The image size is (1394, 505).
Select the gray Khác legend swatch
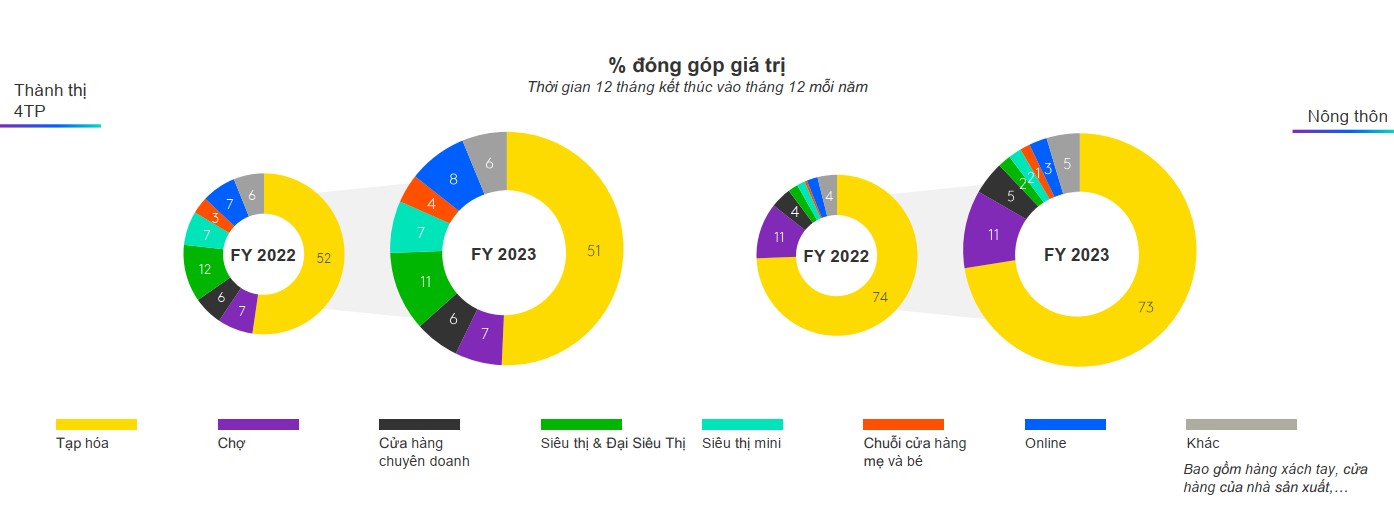(1241, 425)
